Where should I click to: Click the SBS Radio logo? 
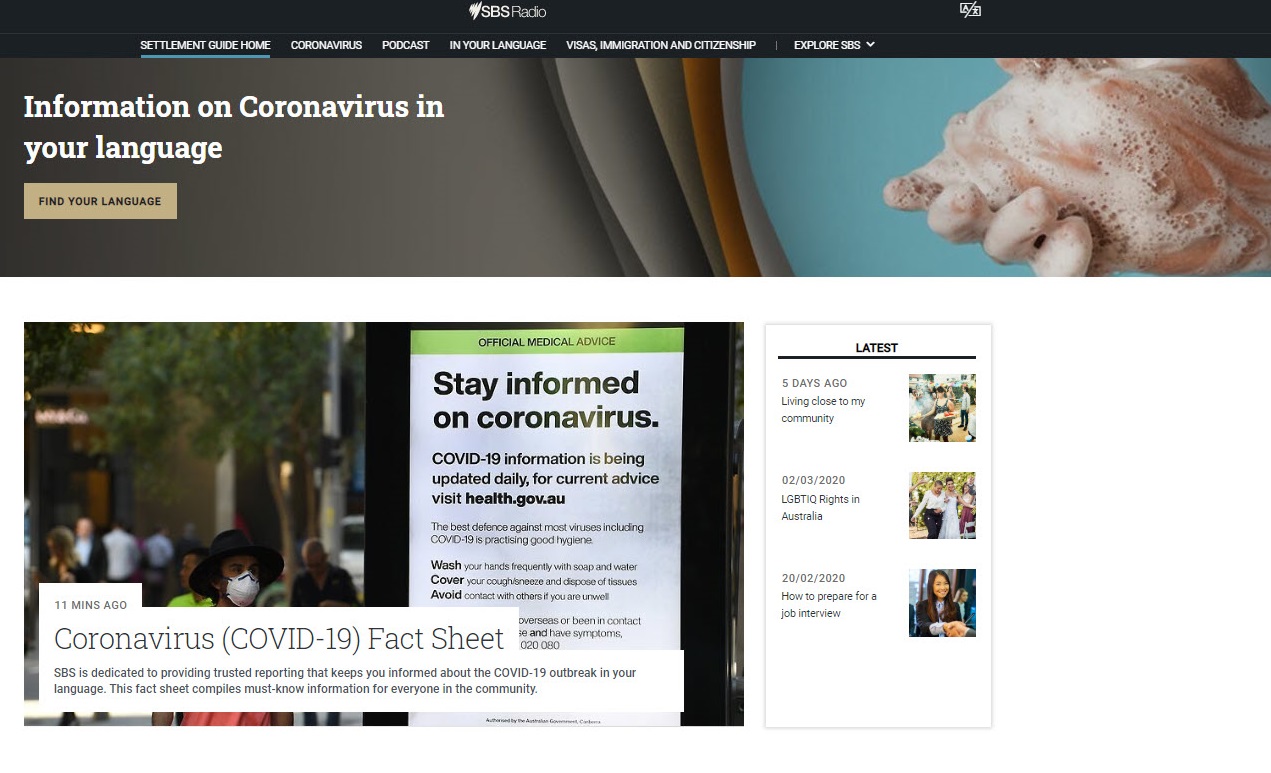(x=508, y=12)
